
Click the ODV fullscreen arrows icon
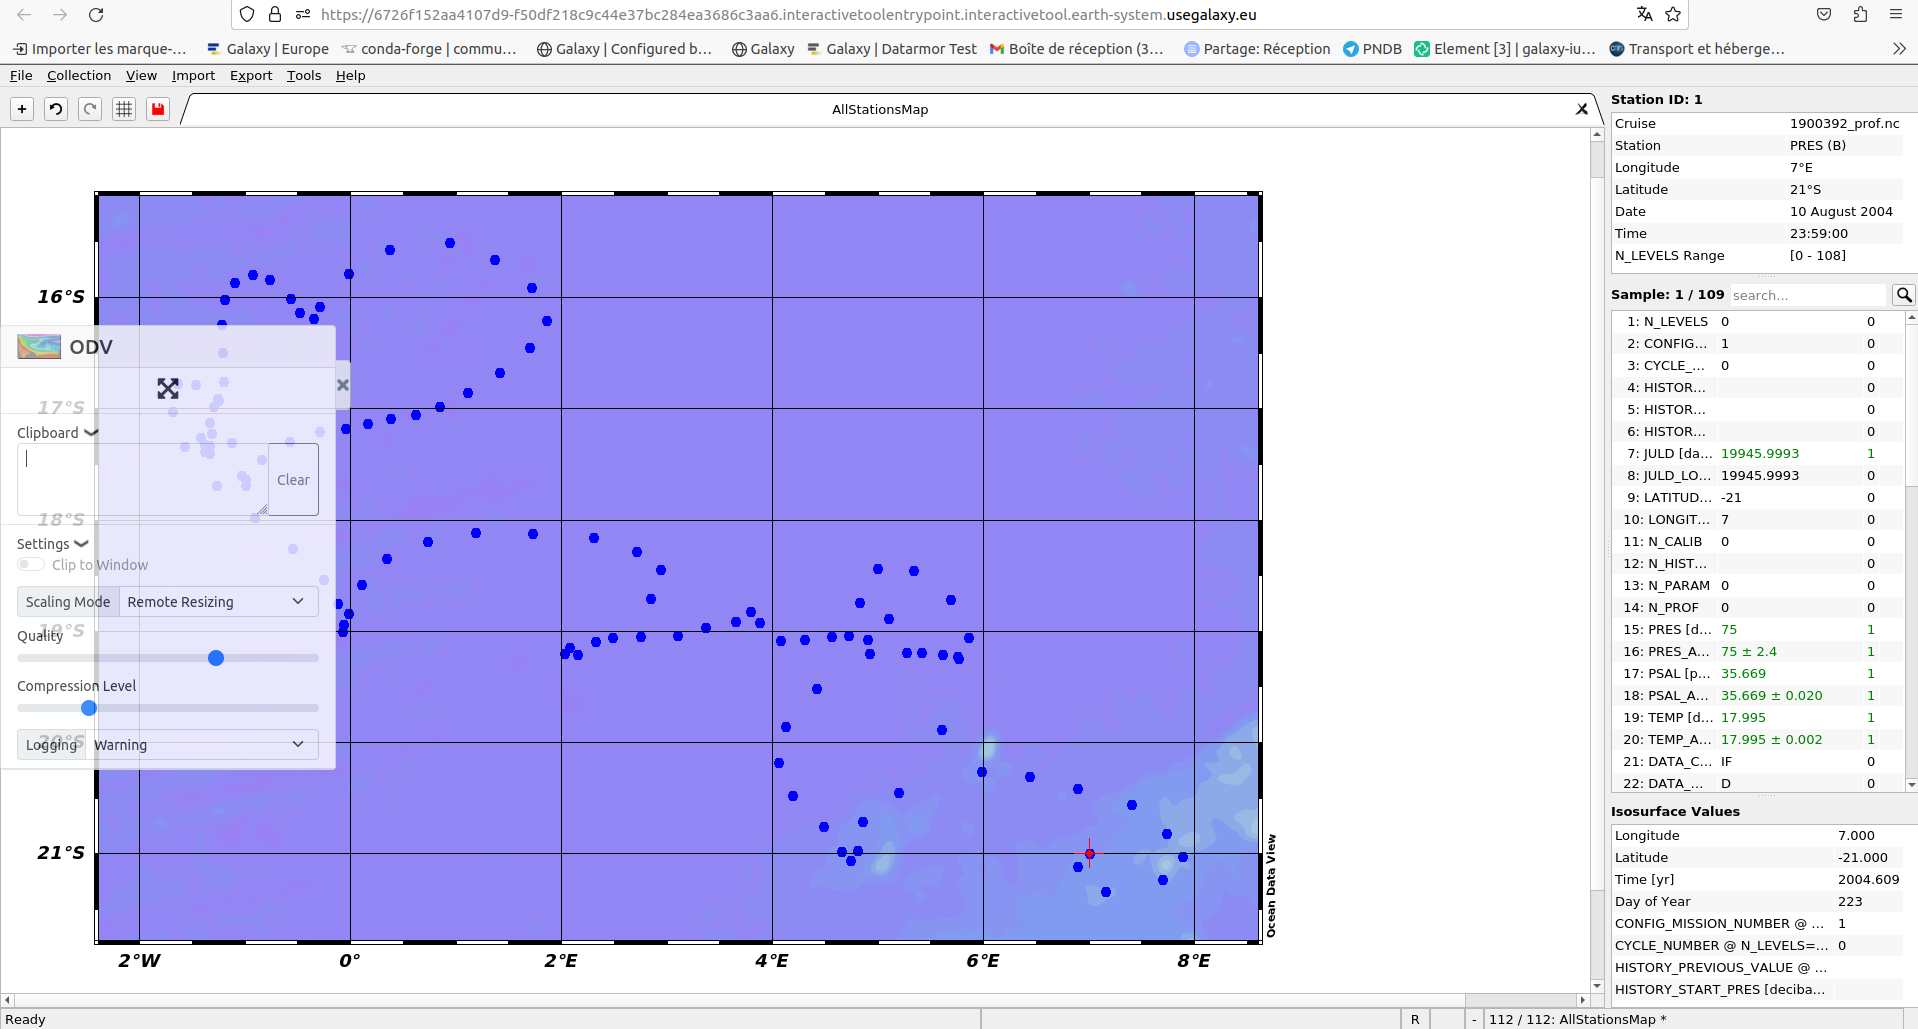(168, 388)
